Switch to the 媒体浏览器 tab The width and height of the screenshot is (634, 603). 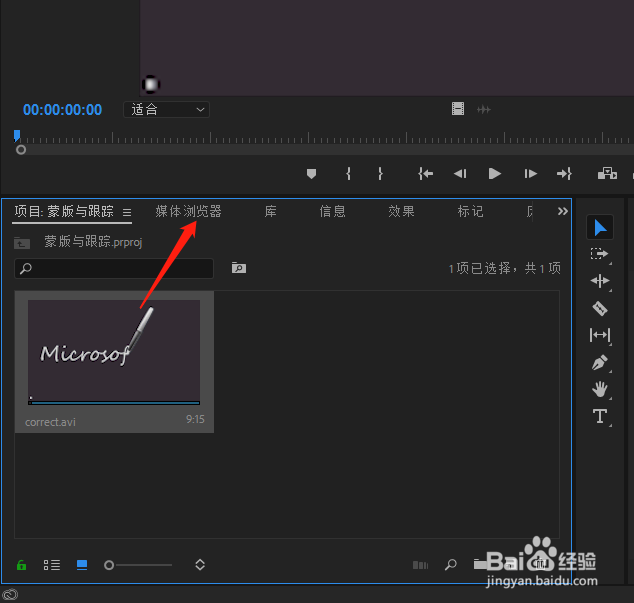click(x=188, y=211)
